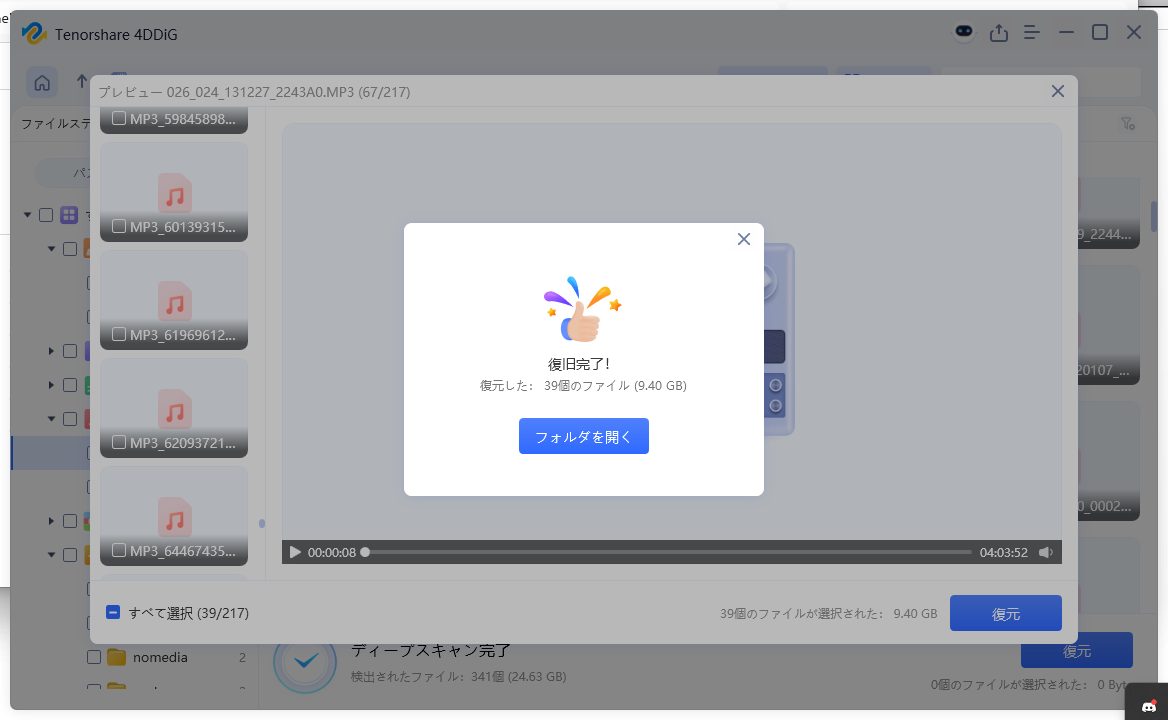Select the nomedia folder in tree
1168x720 pixels.
click(160, 657)
